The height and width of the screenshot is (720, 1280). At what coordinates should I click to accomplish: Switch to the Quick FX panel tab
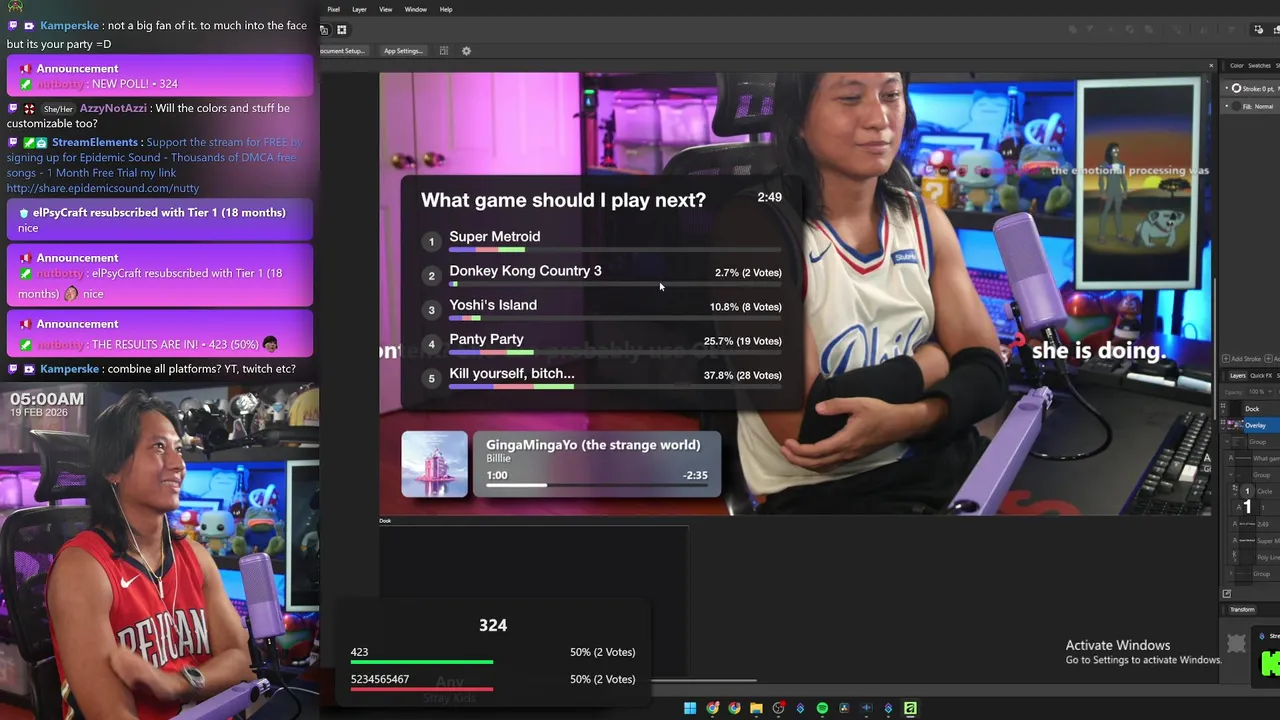(x=1262, y=376)
